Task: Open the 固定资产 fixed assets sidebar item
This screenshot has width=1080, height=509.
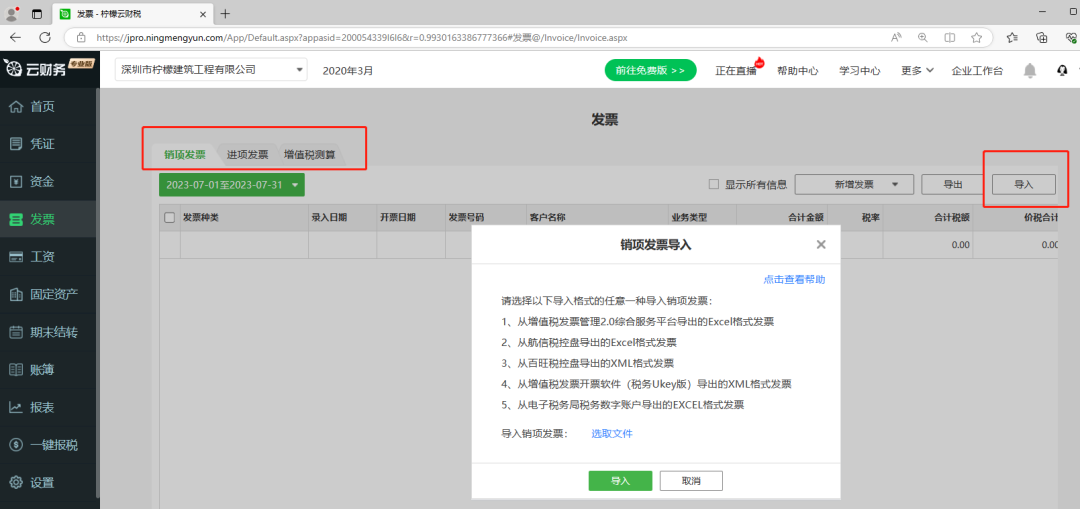Action: [50, 295]
